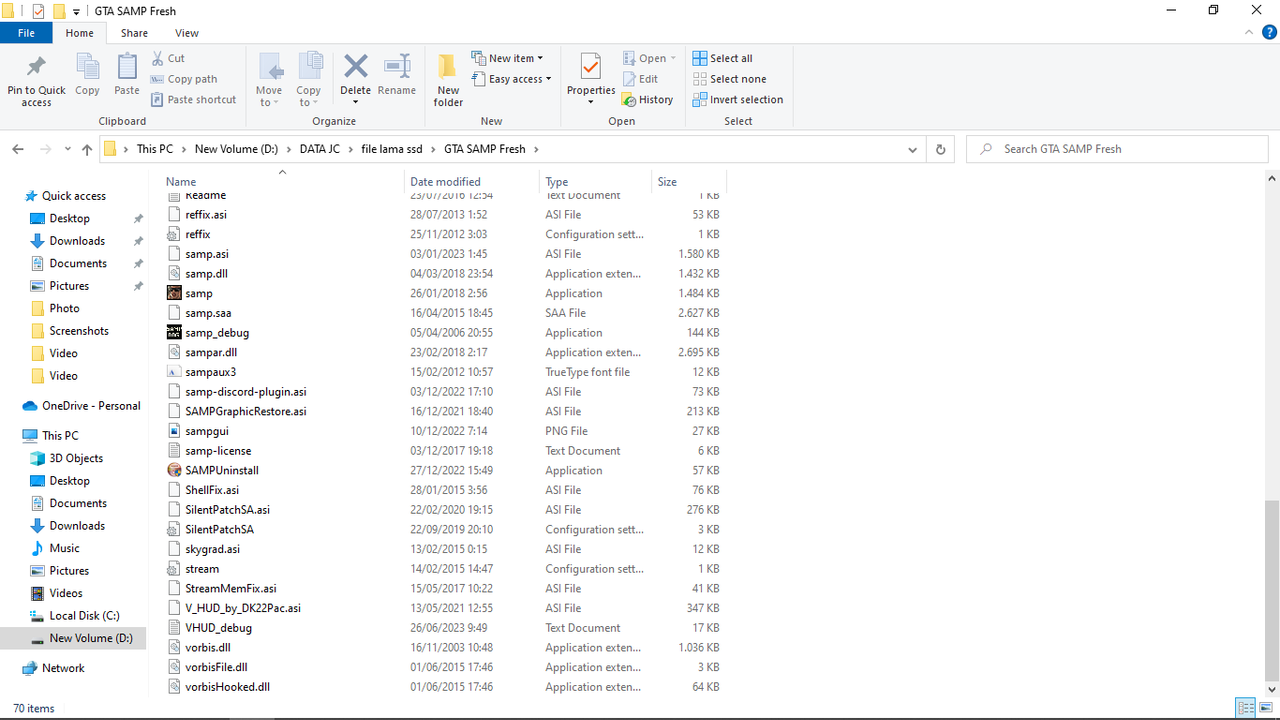Click the Edit ribbon button

coord(640,79)
